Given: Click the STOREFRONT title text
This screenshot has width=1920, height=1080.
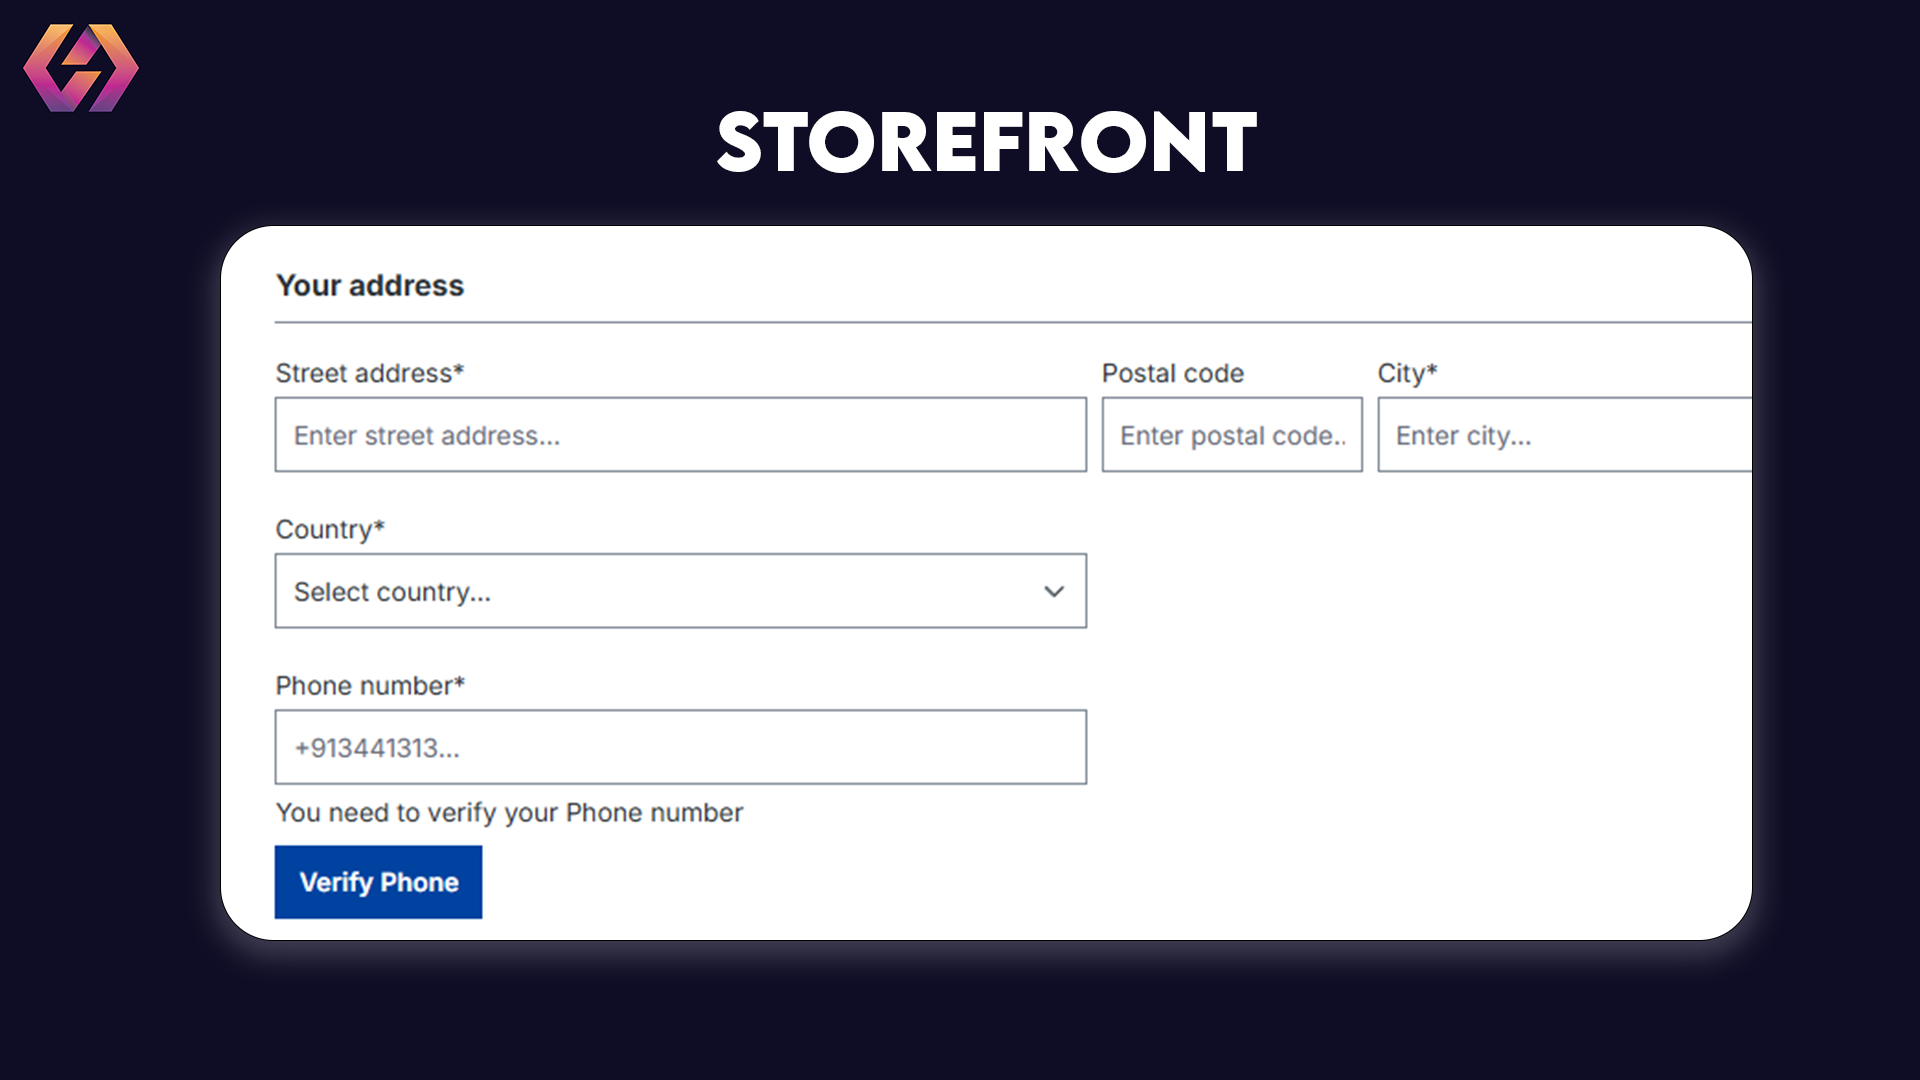Looking at the screenshot, I should (987, 142).
